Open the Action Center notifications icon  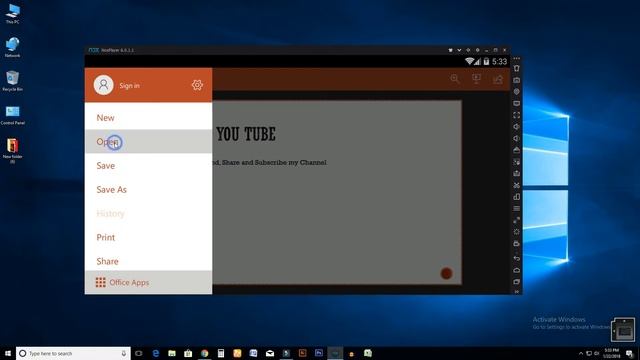click(x=629, y=353)
